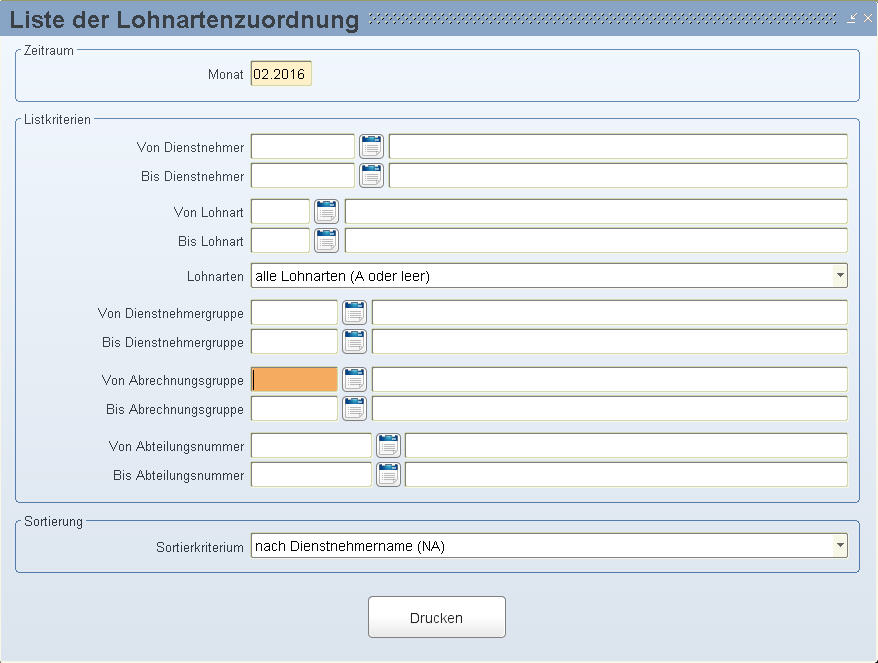Viewport: 878px width, 663px height.
Task: Open lookup for Von Abteilungsnummer
Action: (x=388, y=446)
